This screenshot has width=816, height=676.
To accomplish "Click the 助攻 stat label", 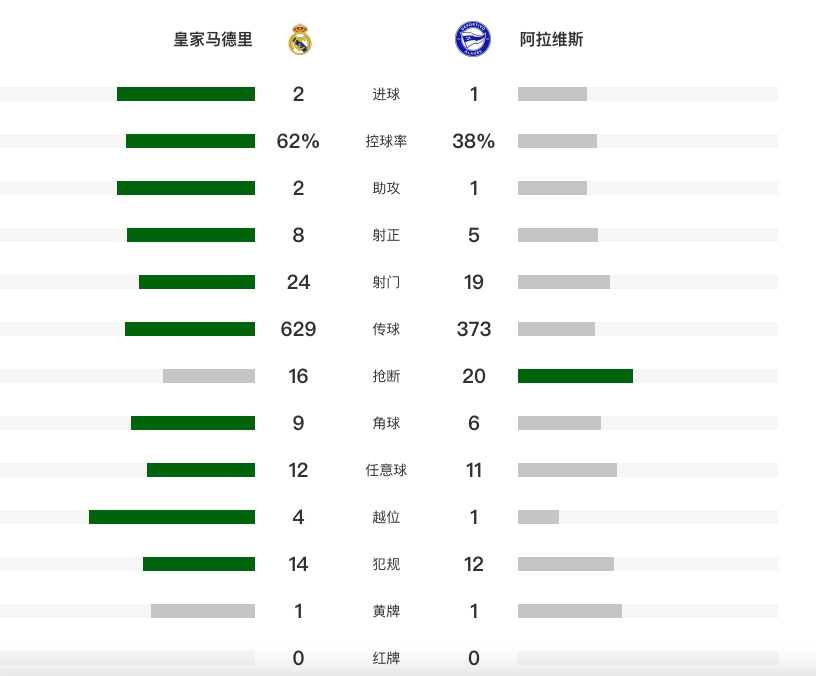I will pyautogui.click(x=386, y=188).
